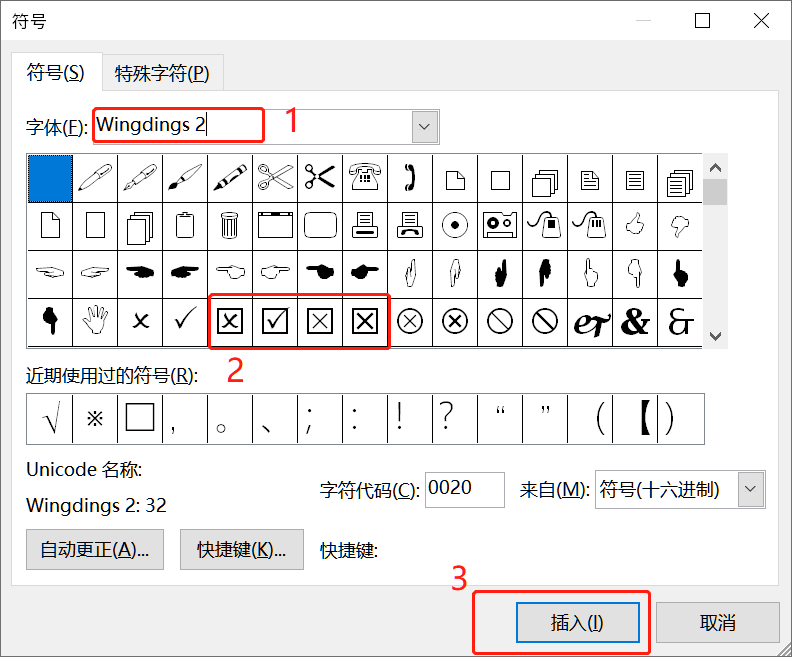The width and height of the screenshot is (792, 657).
Task: Pick the recent square root symbol
Action: [x=50, y=419]
